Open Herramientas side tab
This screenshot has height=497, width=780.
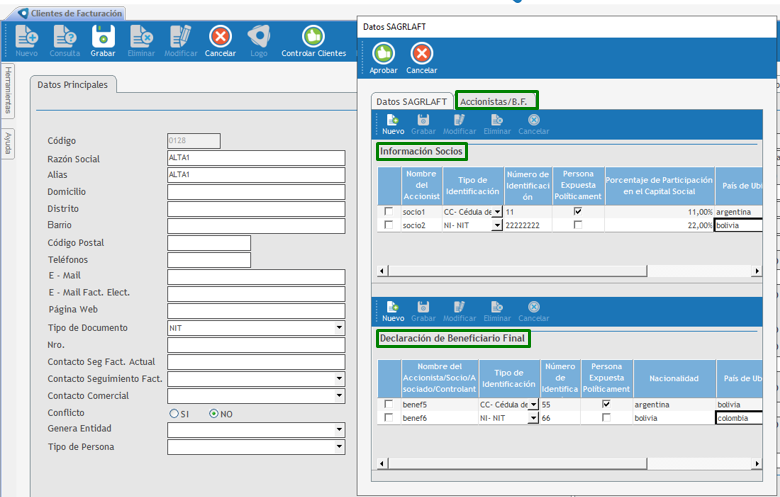click(7, 90)
